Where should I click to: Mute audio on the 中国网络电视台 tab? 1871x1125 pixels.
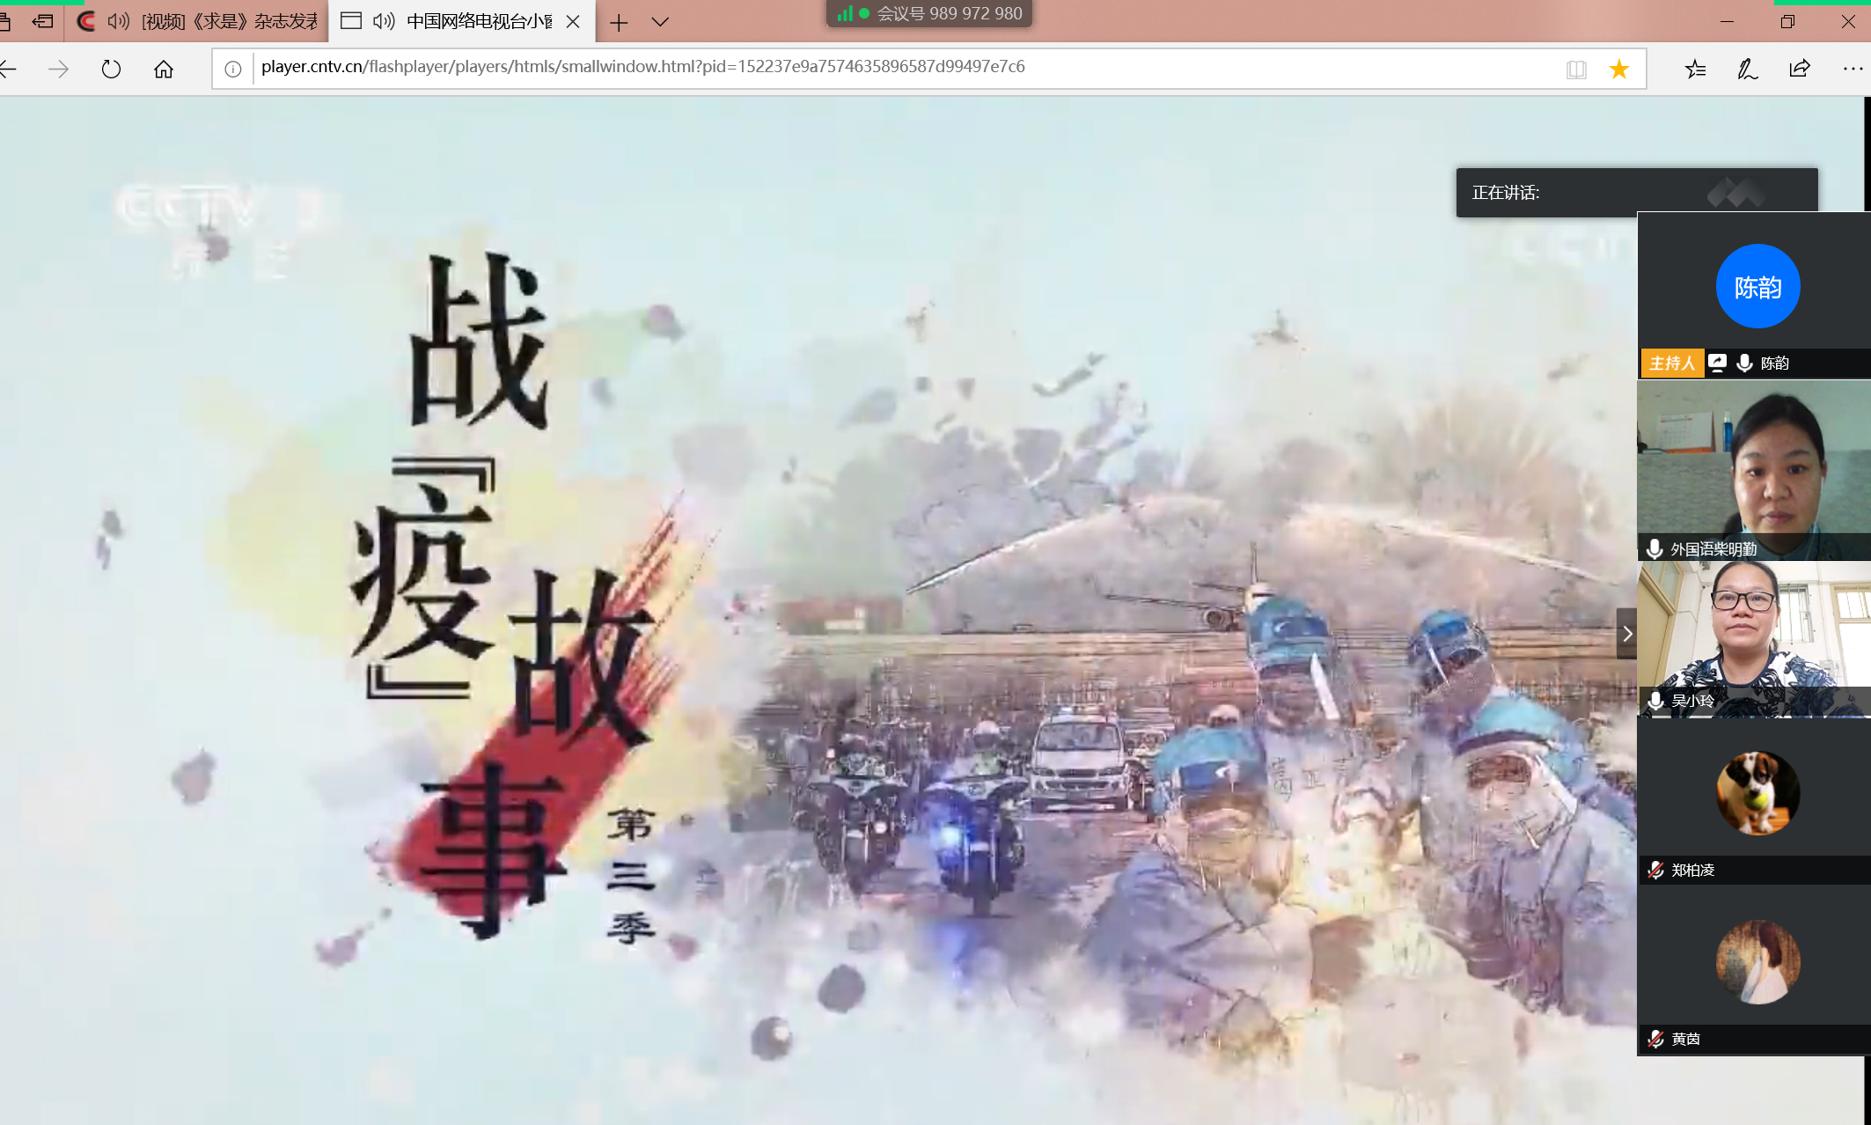[x=384, y=21]
